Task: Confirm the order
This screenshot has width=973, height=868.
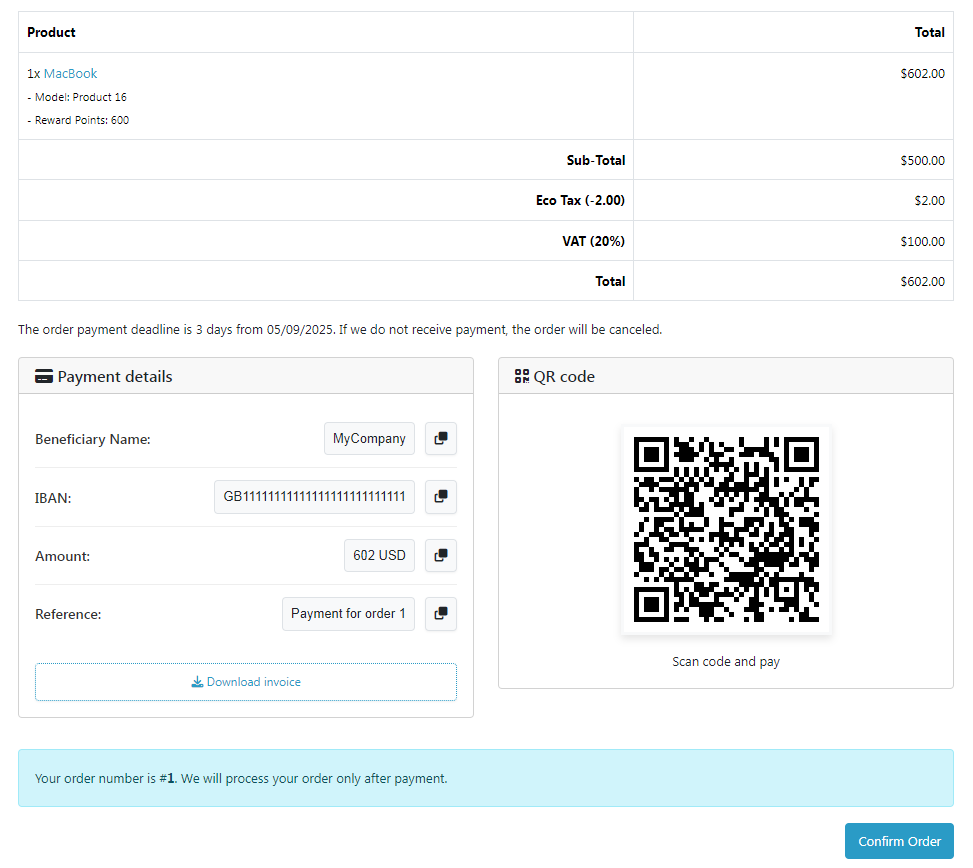Action: (x=899, y=841)
